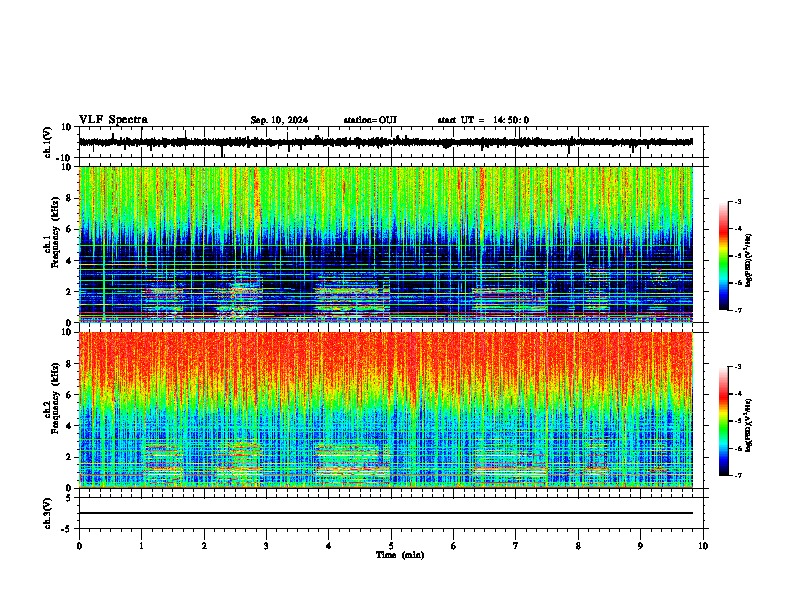Viewport: 792px width, 612px height.
Task: Click time axis tick label '7'
Action: 516,546
